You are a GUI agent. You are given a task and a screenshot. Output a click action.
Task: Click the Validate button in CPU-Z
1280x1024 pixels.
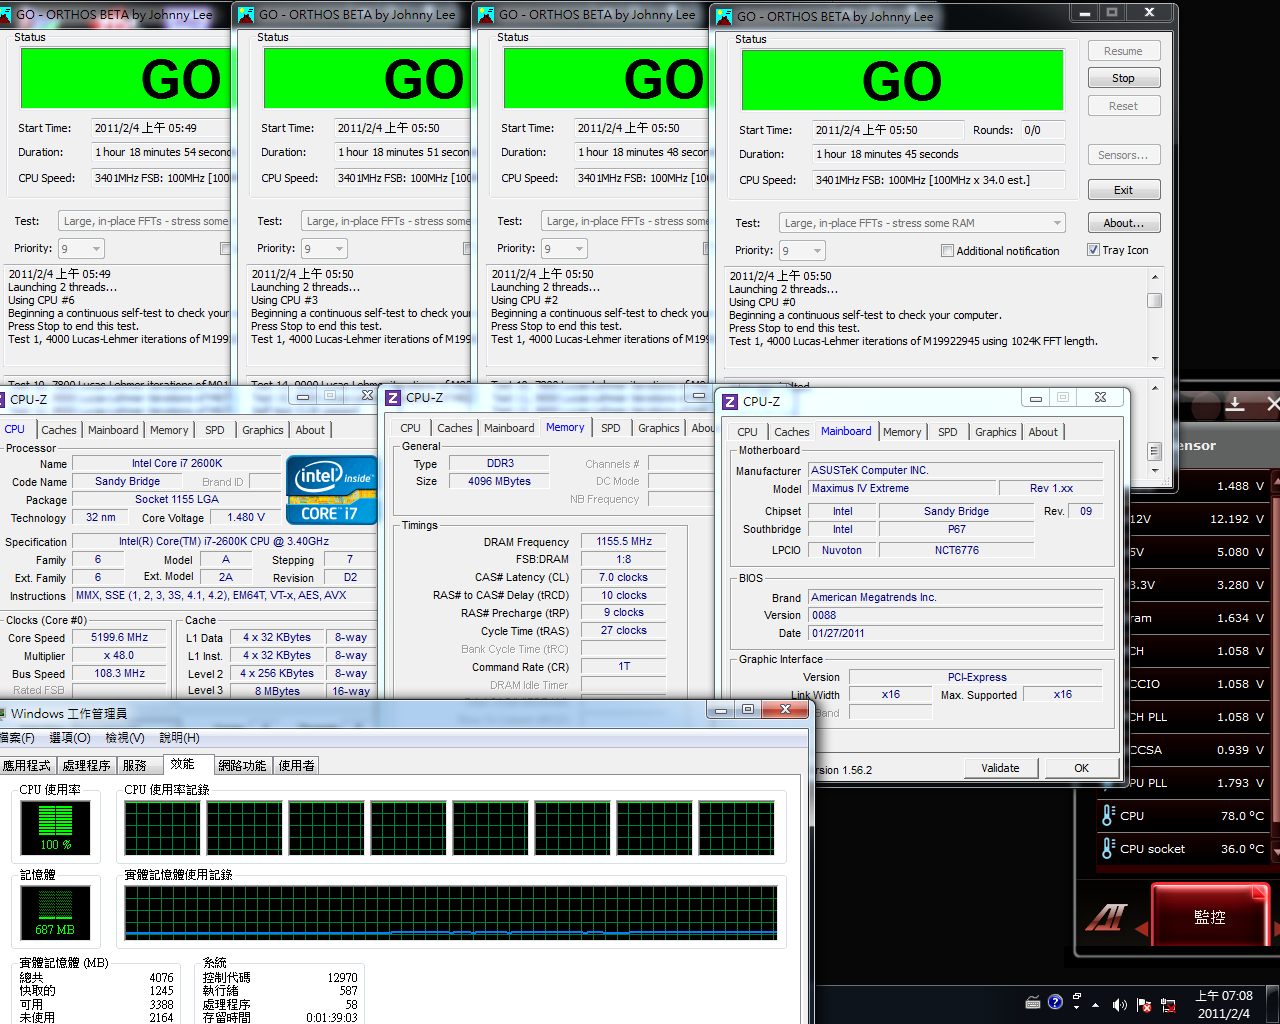click(x=1000, y=768)
